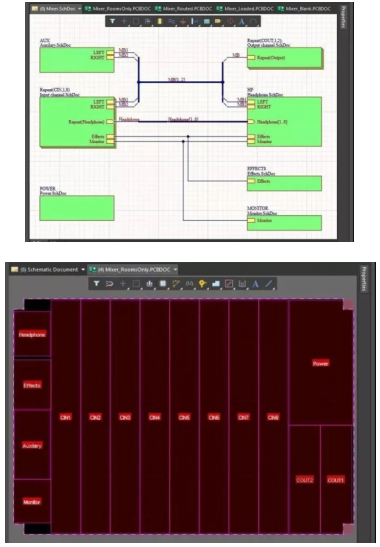
Task: Click the CIN4 room label on the PCB
Action: 155,417
